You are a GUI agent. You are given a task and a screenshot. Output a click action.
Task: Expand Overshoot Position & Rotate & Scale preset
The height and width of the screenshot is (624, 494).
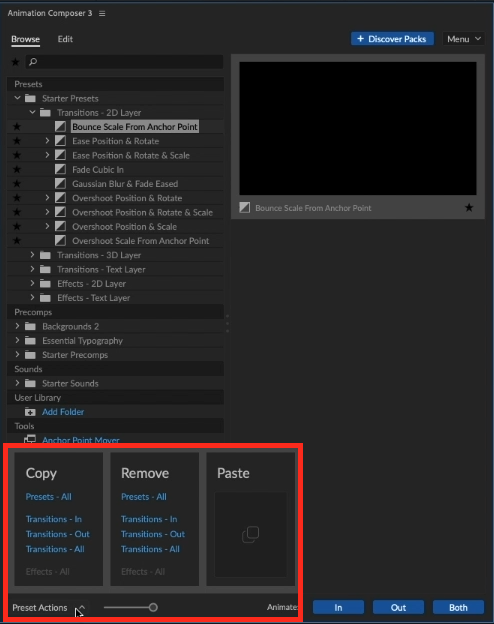click(47, 212)
